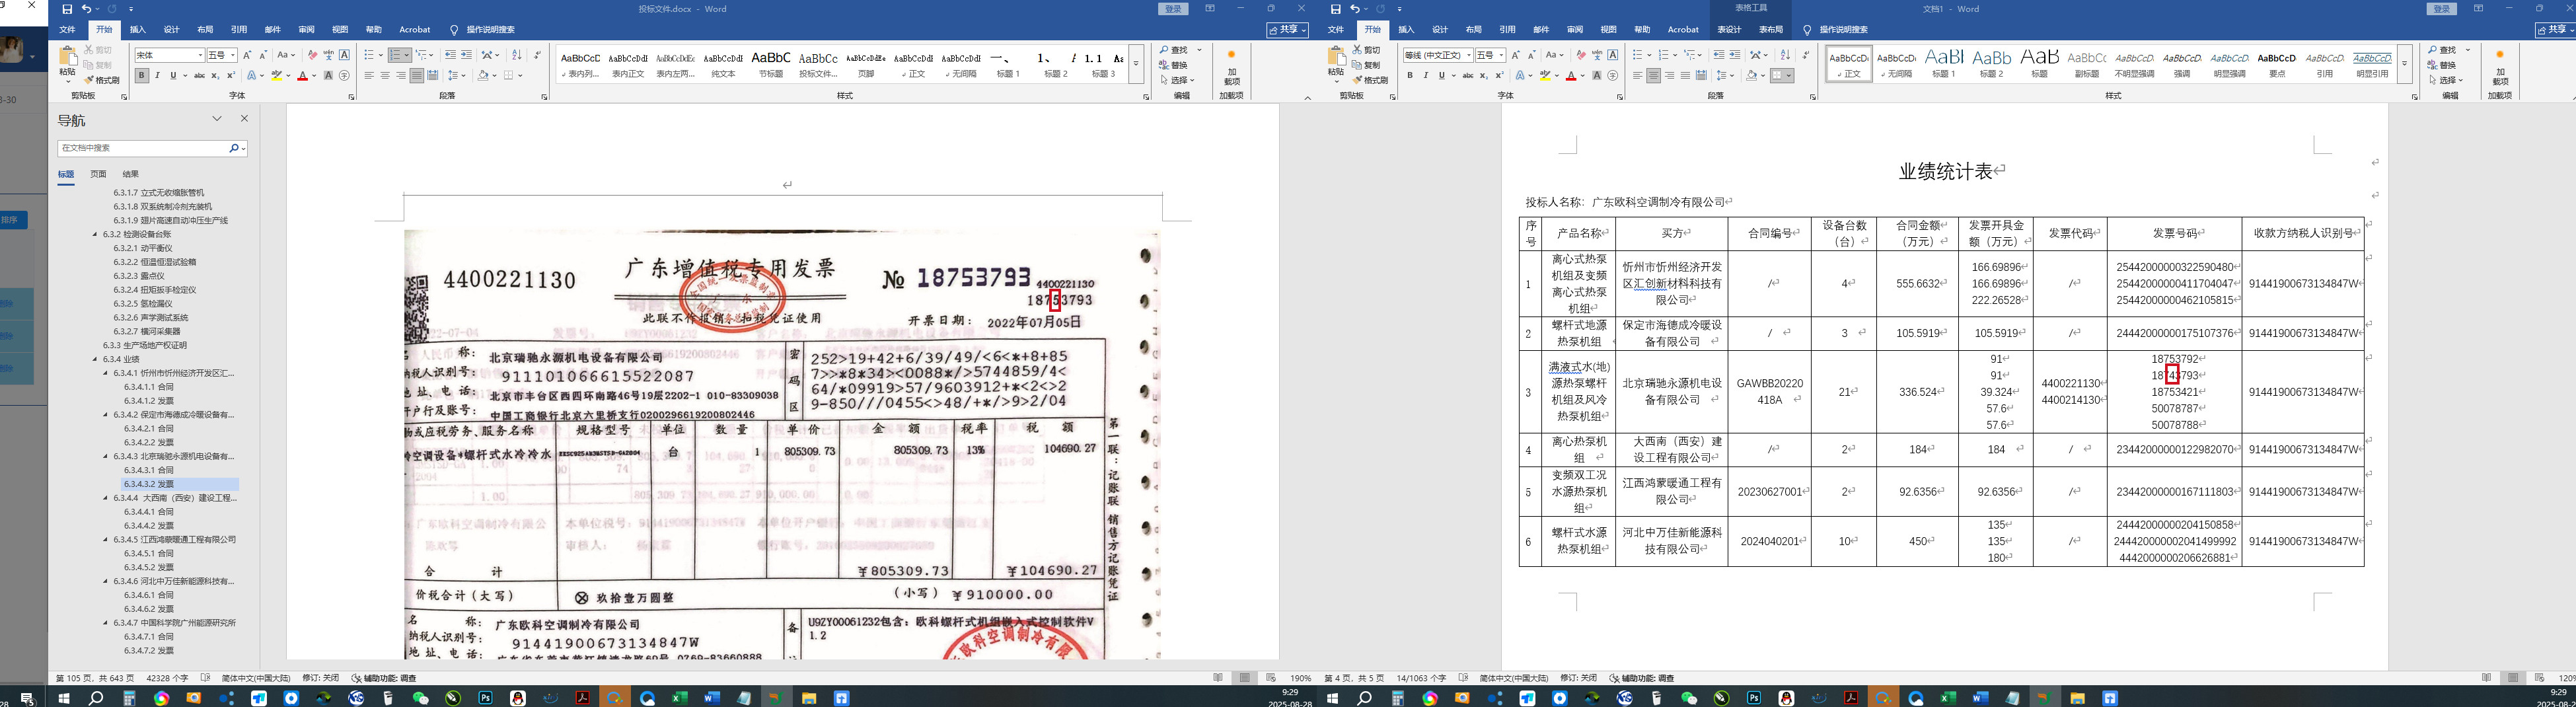The image size is (2576, 707).
Task: Apply 标题 1 style in 文档1 window
Action: (x=1944, y=63)
